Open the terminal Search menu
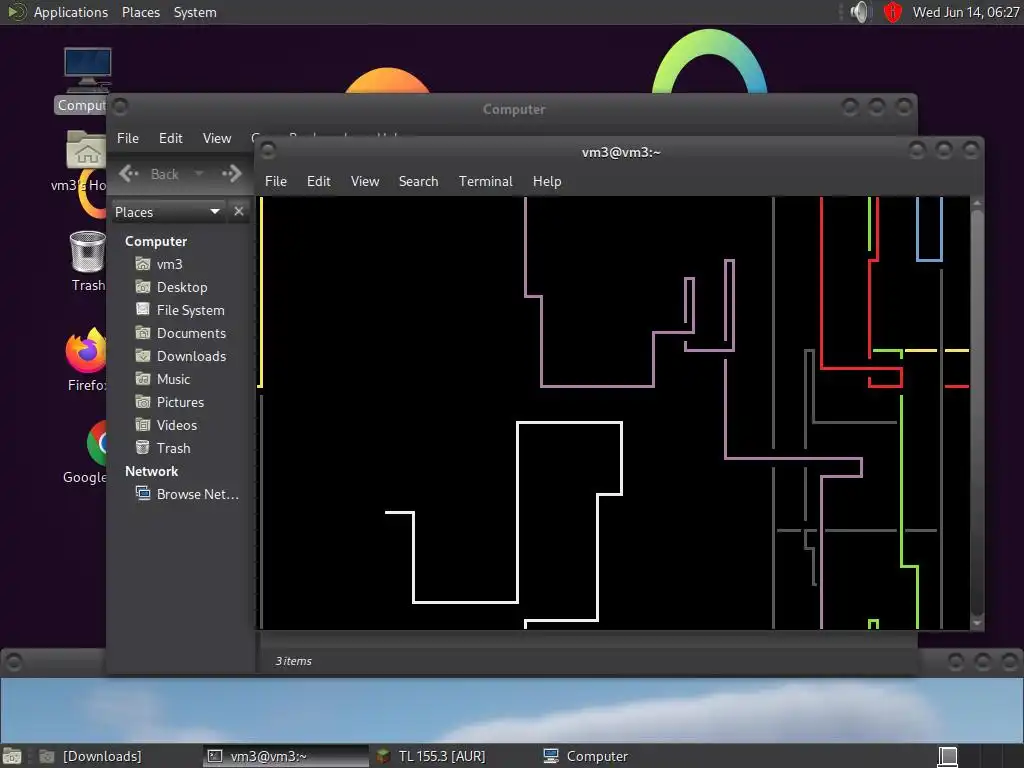Screen dimensions: 1024x768 (x=419, y=182)
